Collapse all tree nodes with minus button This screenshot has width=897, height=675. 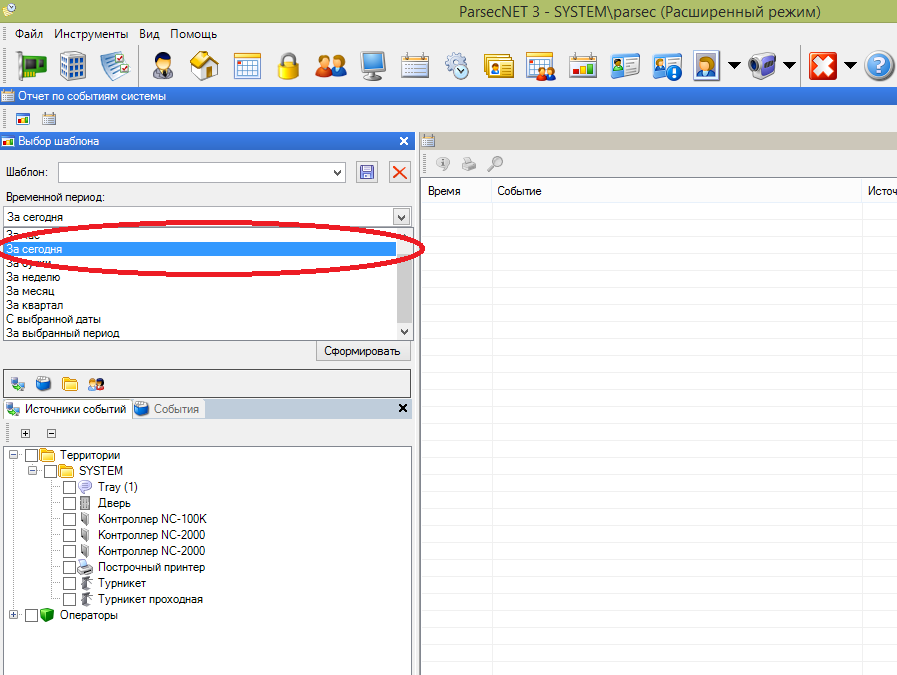[51, 434]
